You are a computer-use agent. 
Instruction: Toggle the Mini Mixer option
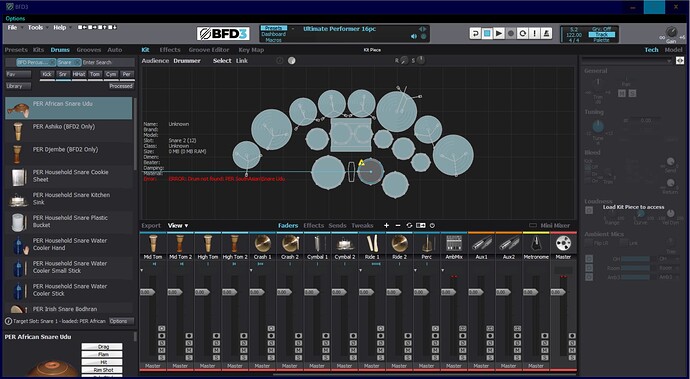(549, 225)
